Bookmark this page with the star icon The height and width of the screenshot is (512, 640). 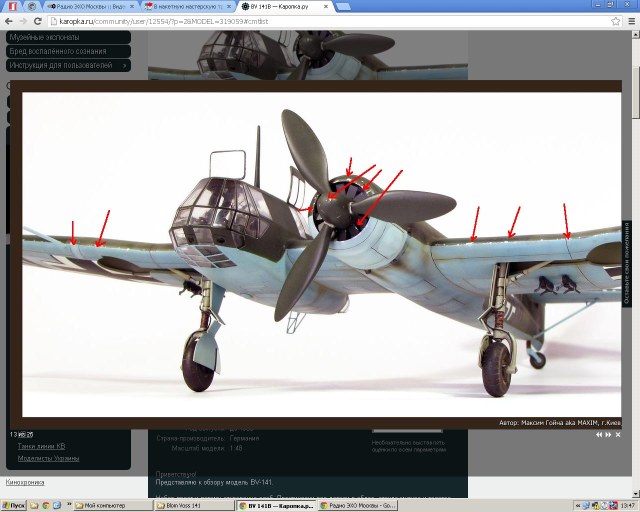(x=616, y=20)
